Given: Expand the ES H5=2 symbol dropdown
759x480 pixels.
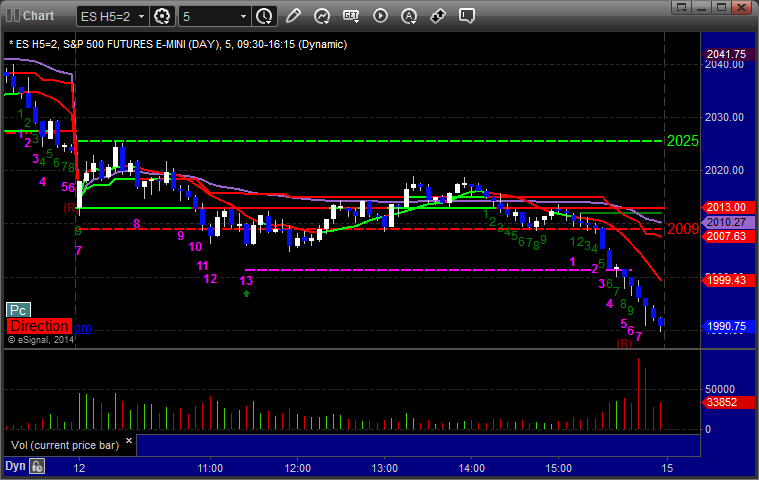Looking at the screenshot, I should tap(141, 16).
